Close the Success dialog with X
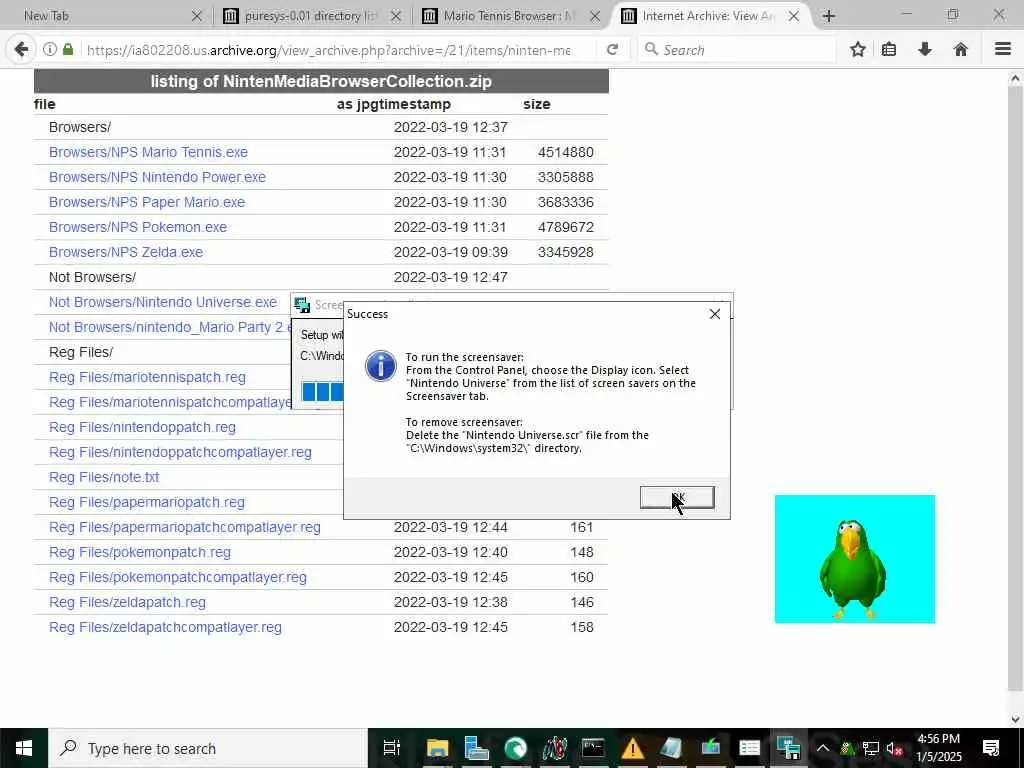Image resolution: width=1024 pixels, height=768 pixels. pyautogui.click(x=715, y=314)
